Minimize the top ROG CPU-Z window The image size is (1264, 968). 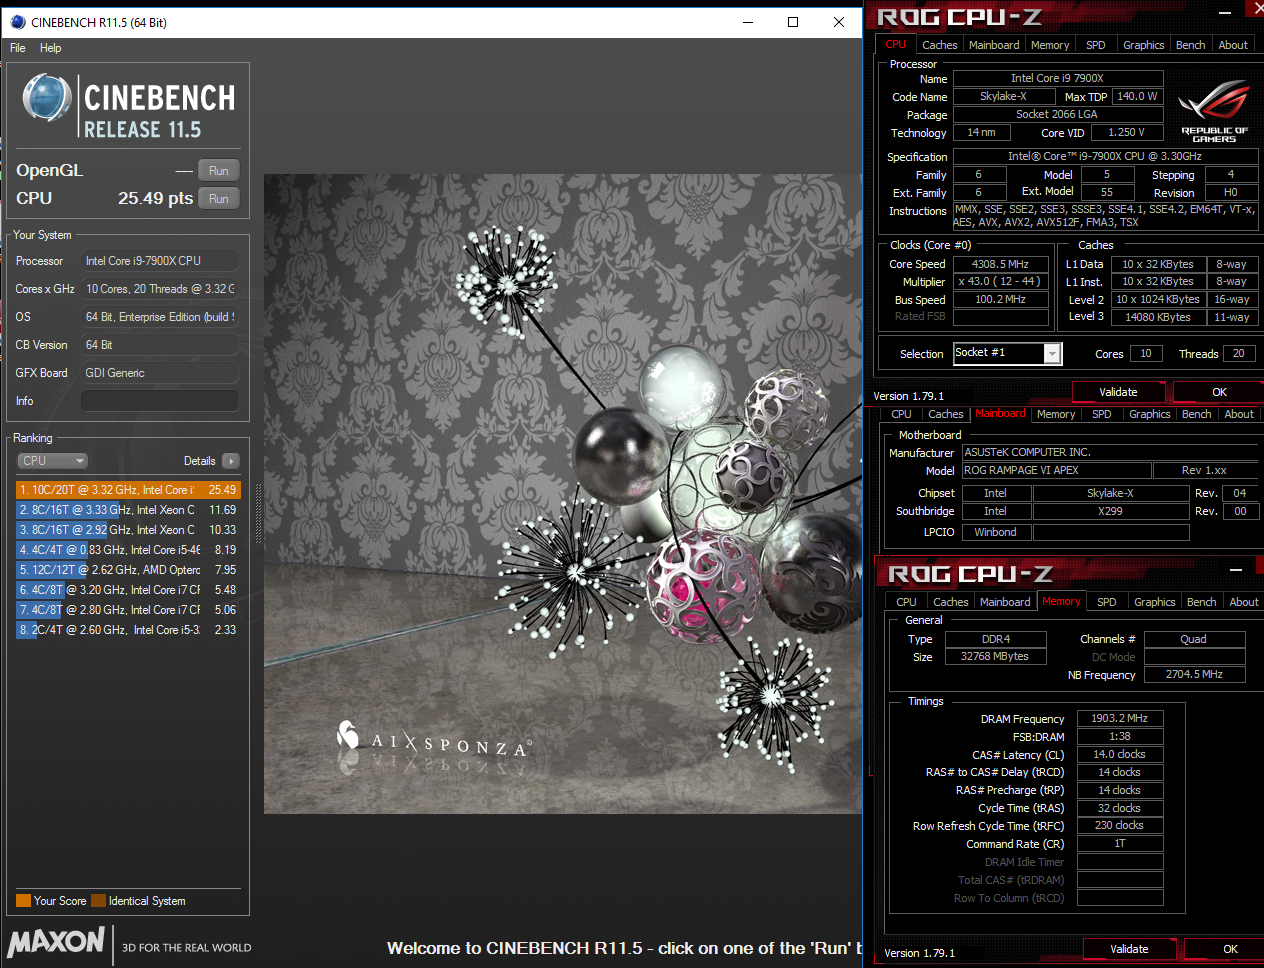tap(1227, 13)
